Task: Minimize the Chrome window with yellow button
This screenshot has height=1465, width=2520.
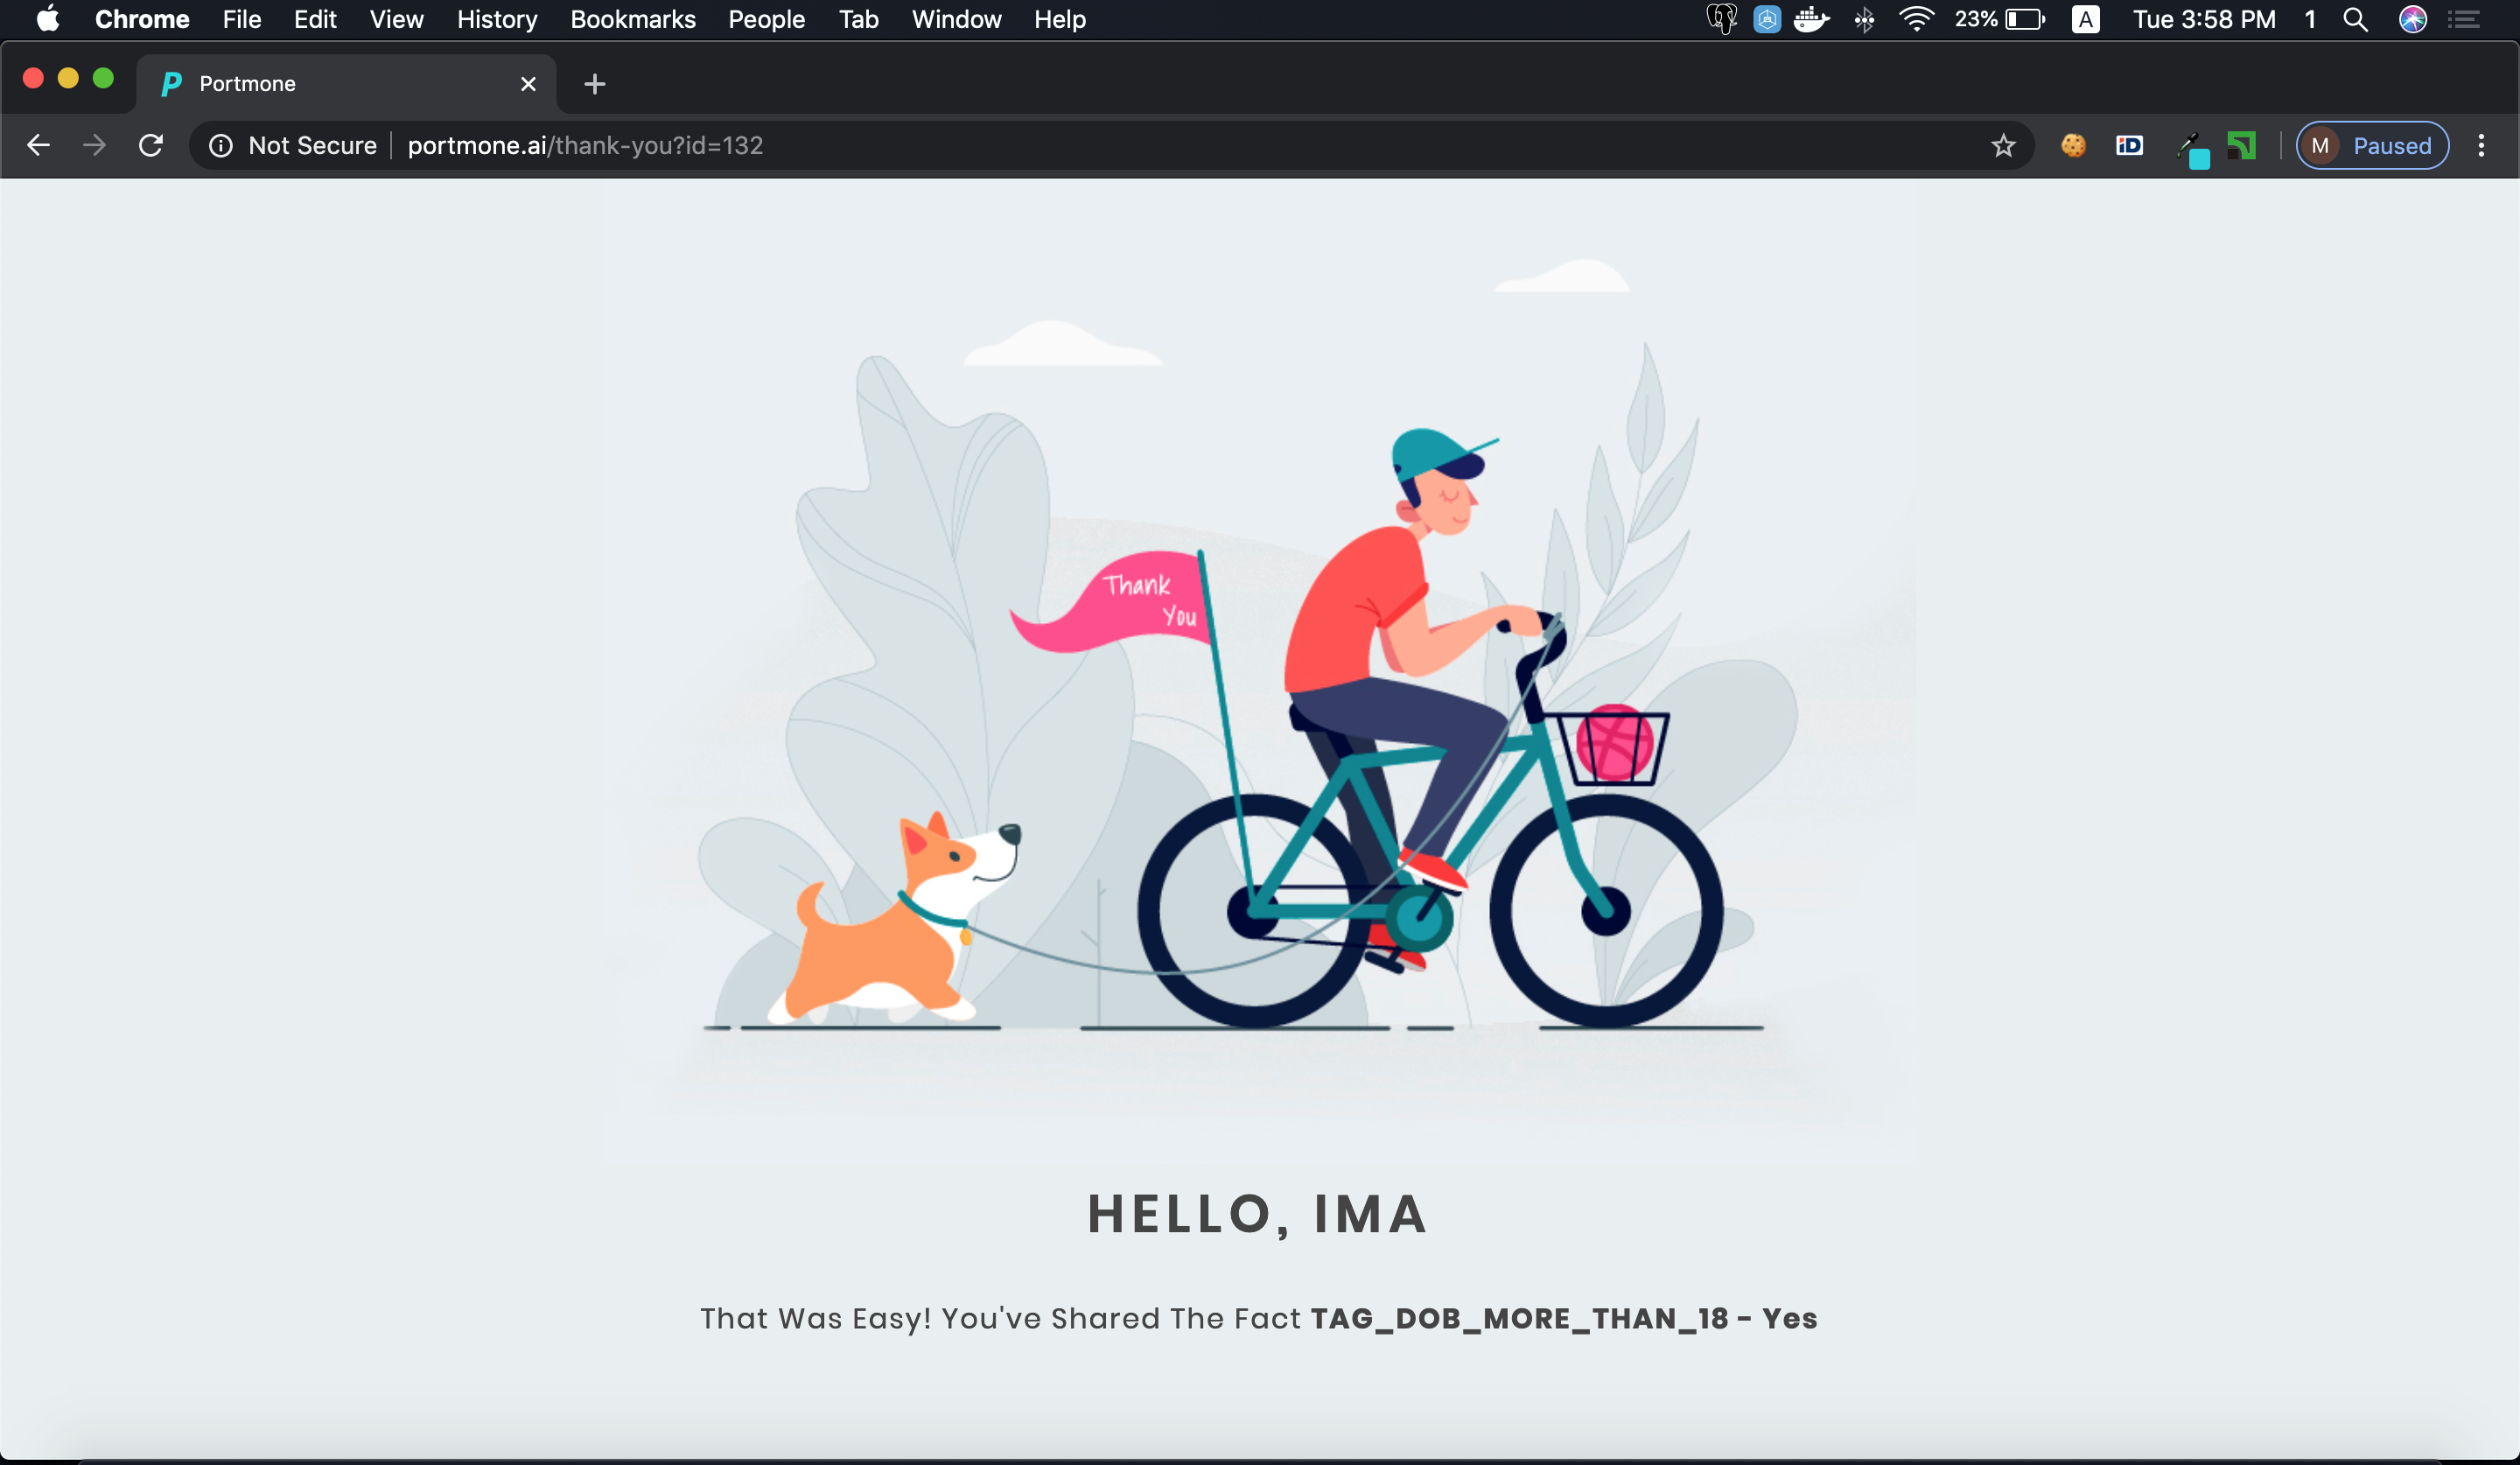Action: pos(68,78)
